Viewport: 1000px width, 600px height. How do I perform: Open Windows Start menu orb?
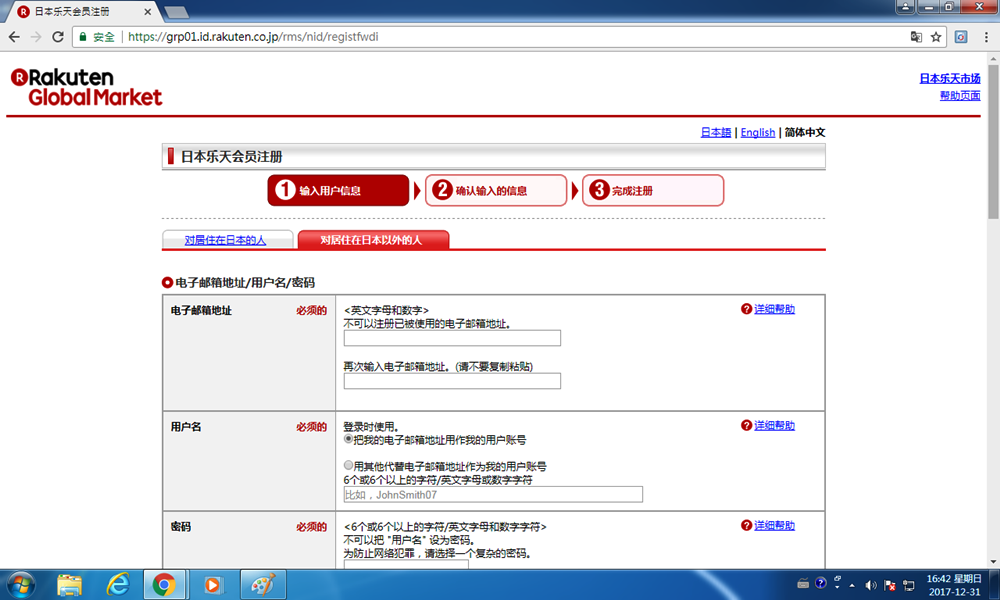[x=21, y=583]
